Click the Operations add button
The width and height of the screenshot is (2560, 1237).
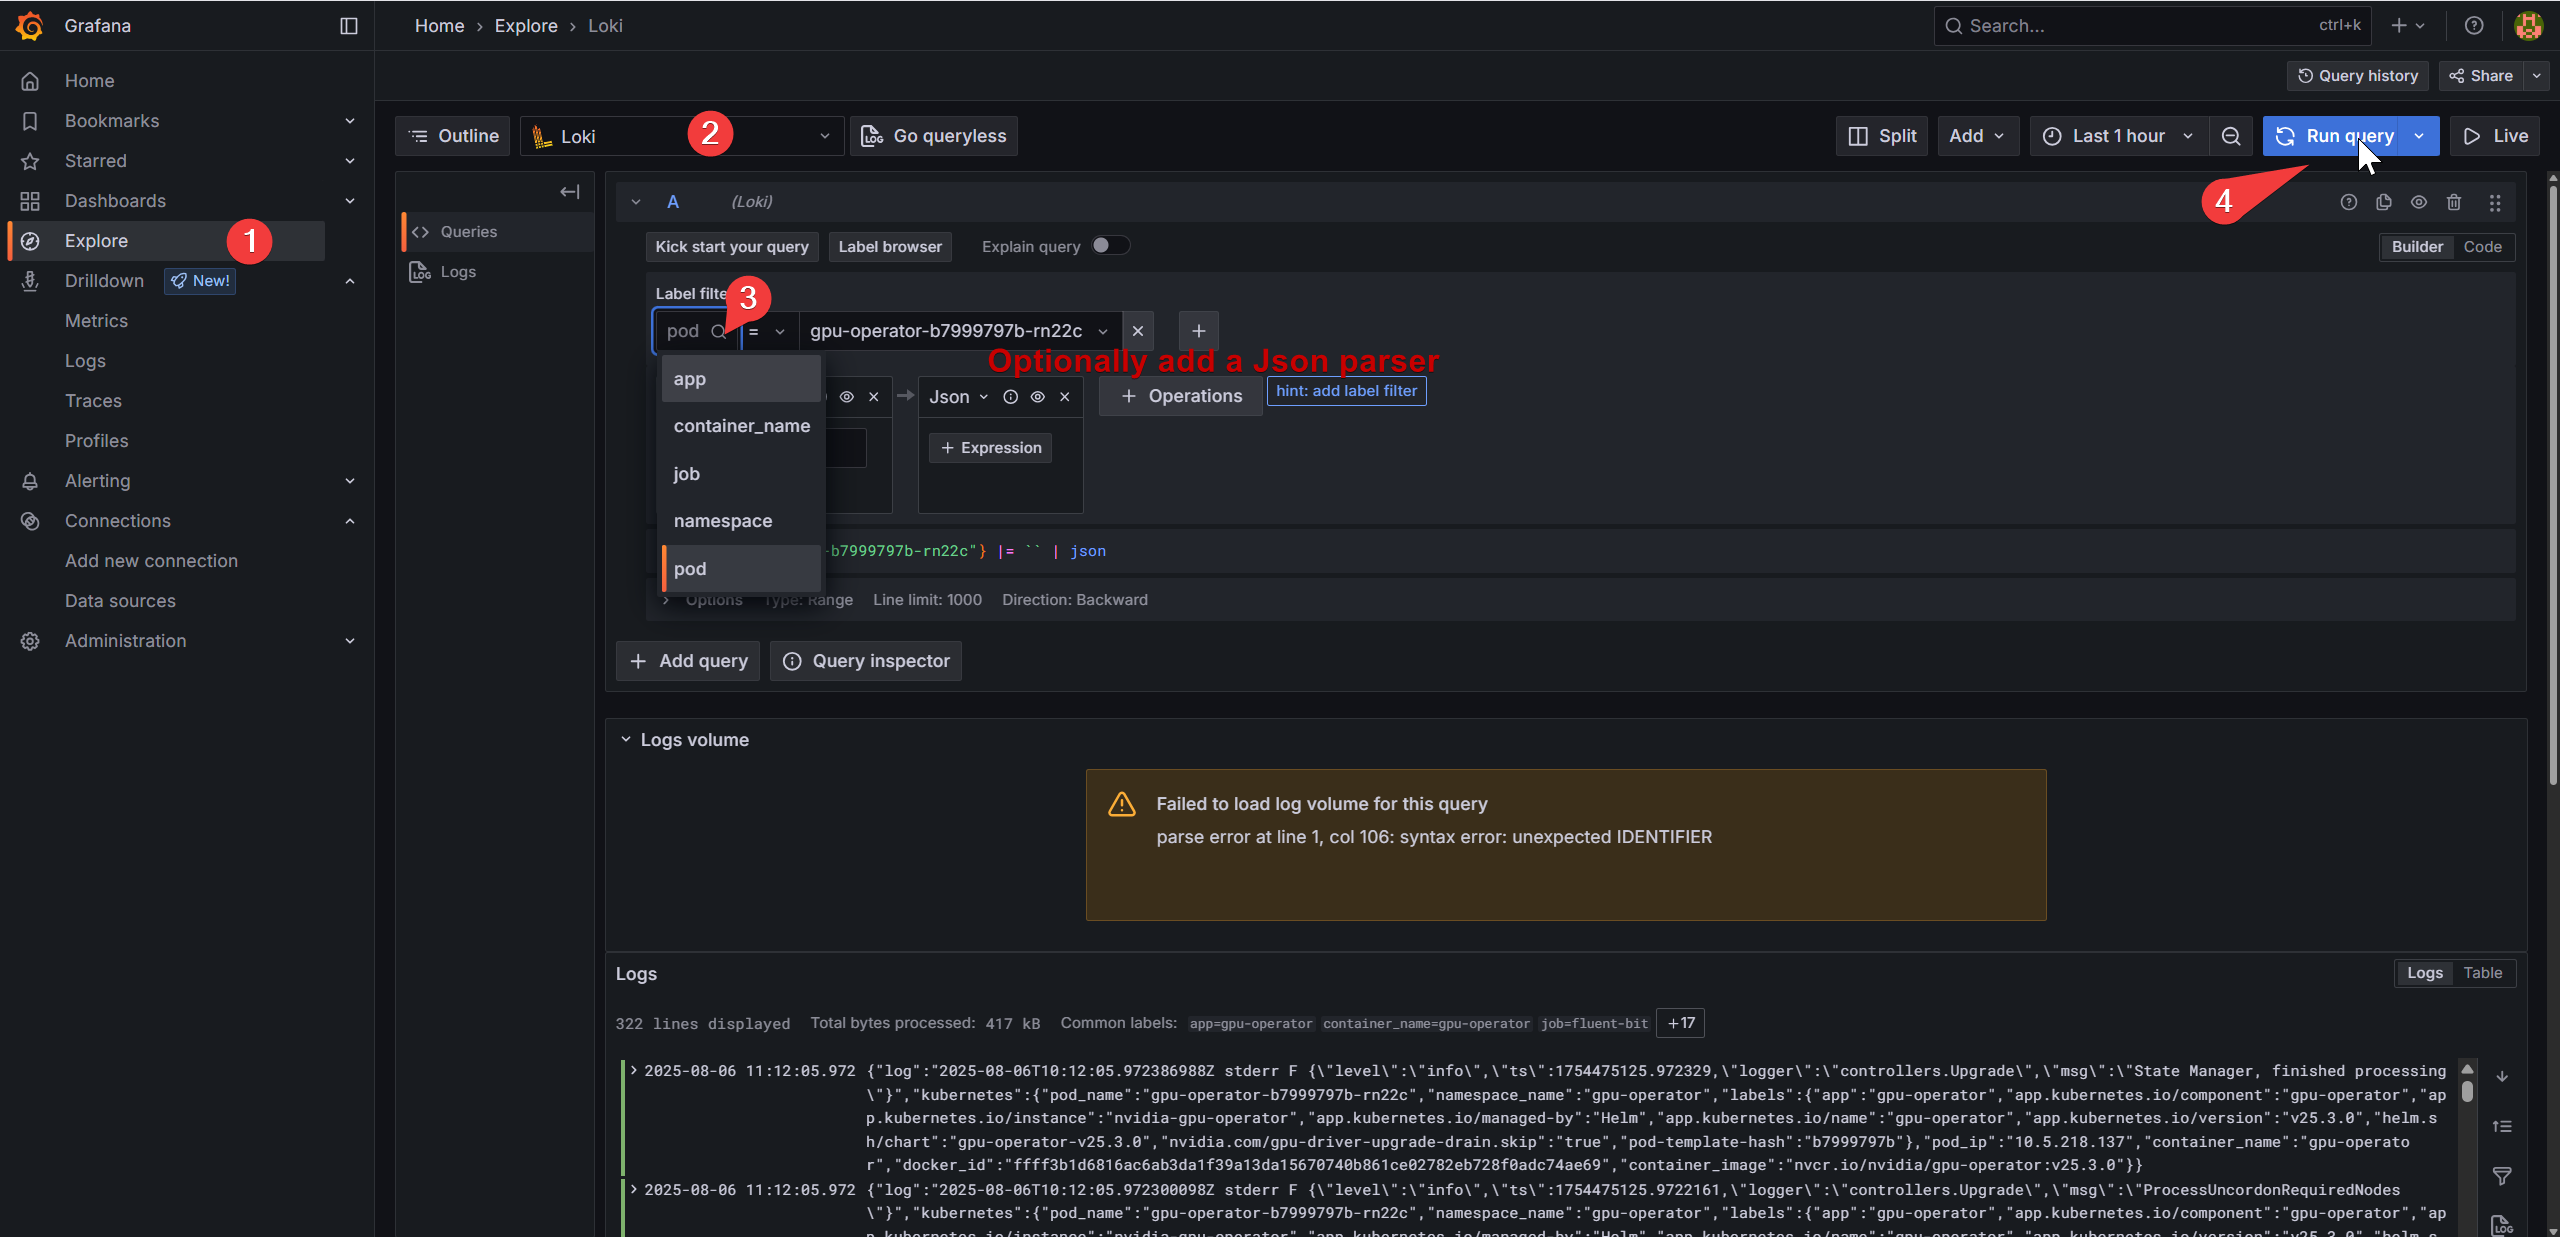pyautogui.click(x=1180, y=396)
